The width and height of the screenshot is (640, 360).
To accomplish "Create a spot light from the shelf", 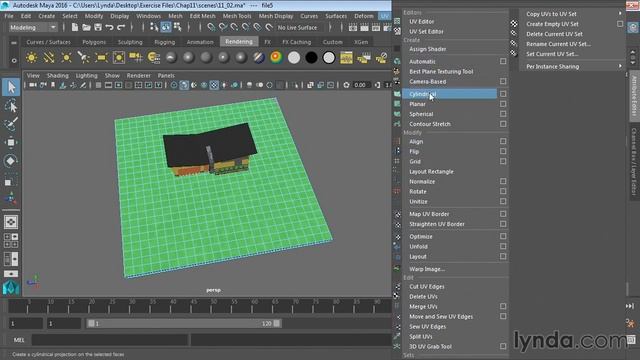I will [x=84, y=58].
